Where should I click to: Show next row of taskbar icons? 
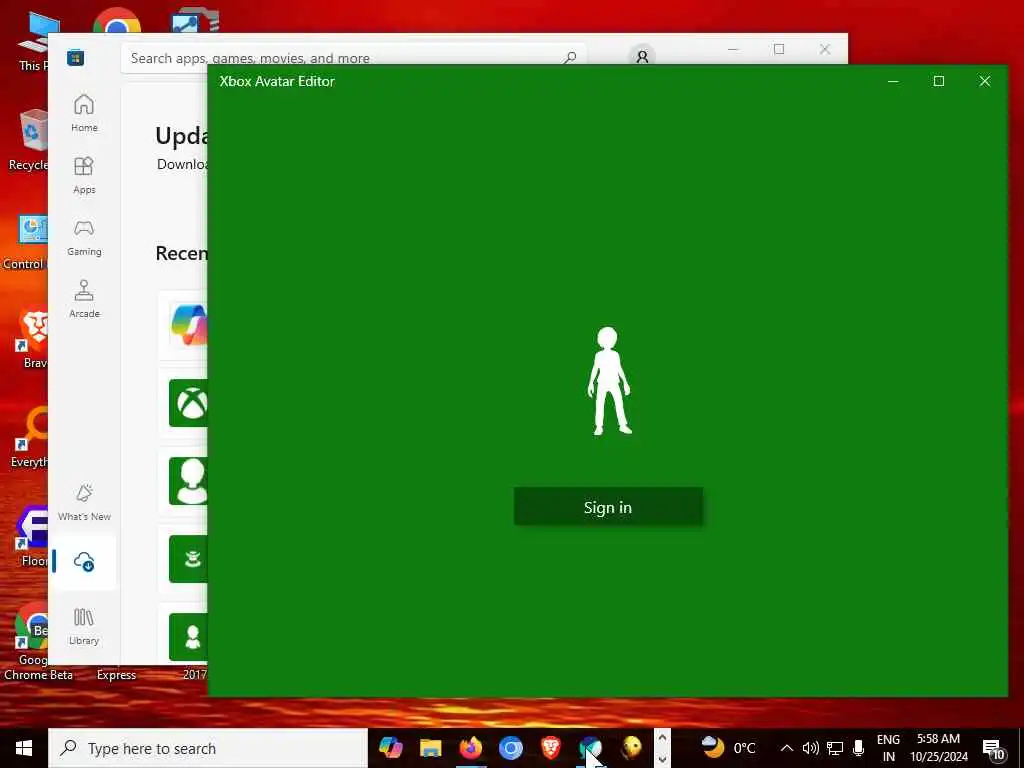coord(662,759)
